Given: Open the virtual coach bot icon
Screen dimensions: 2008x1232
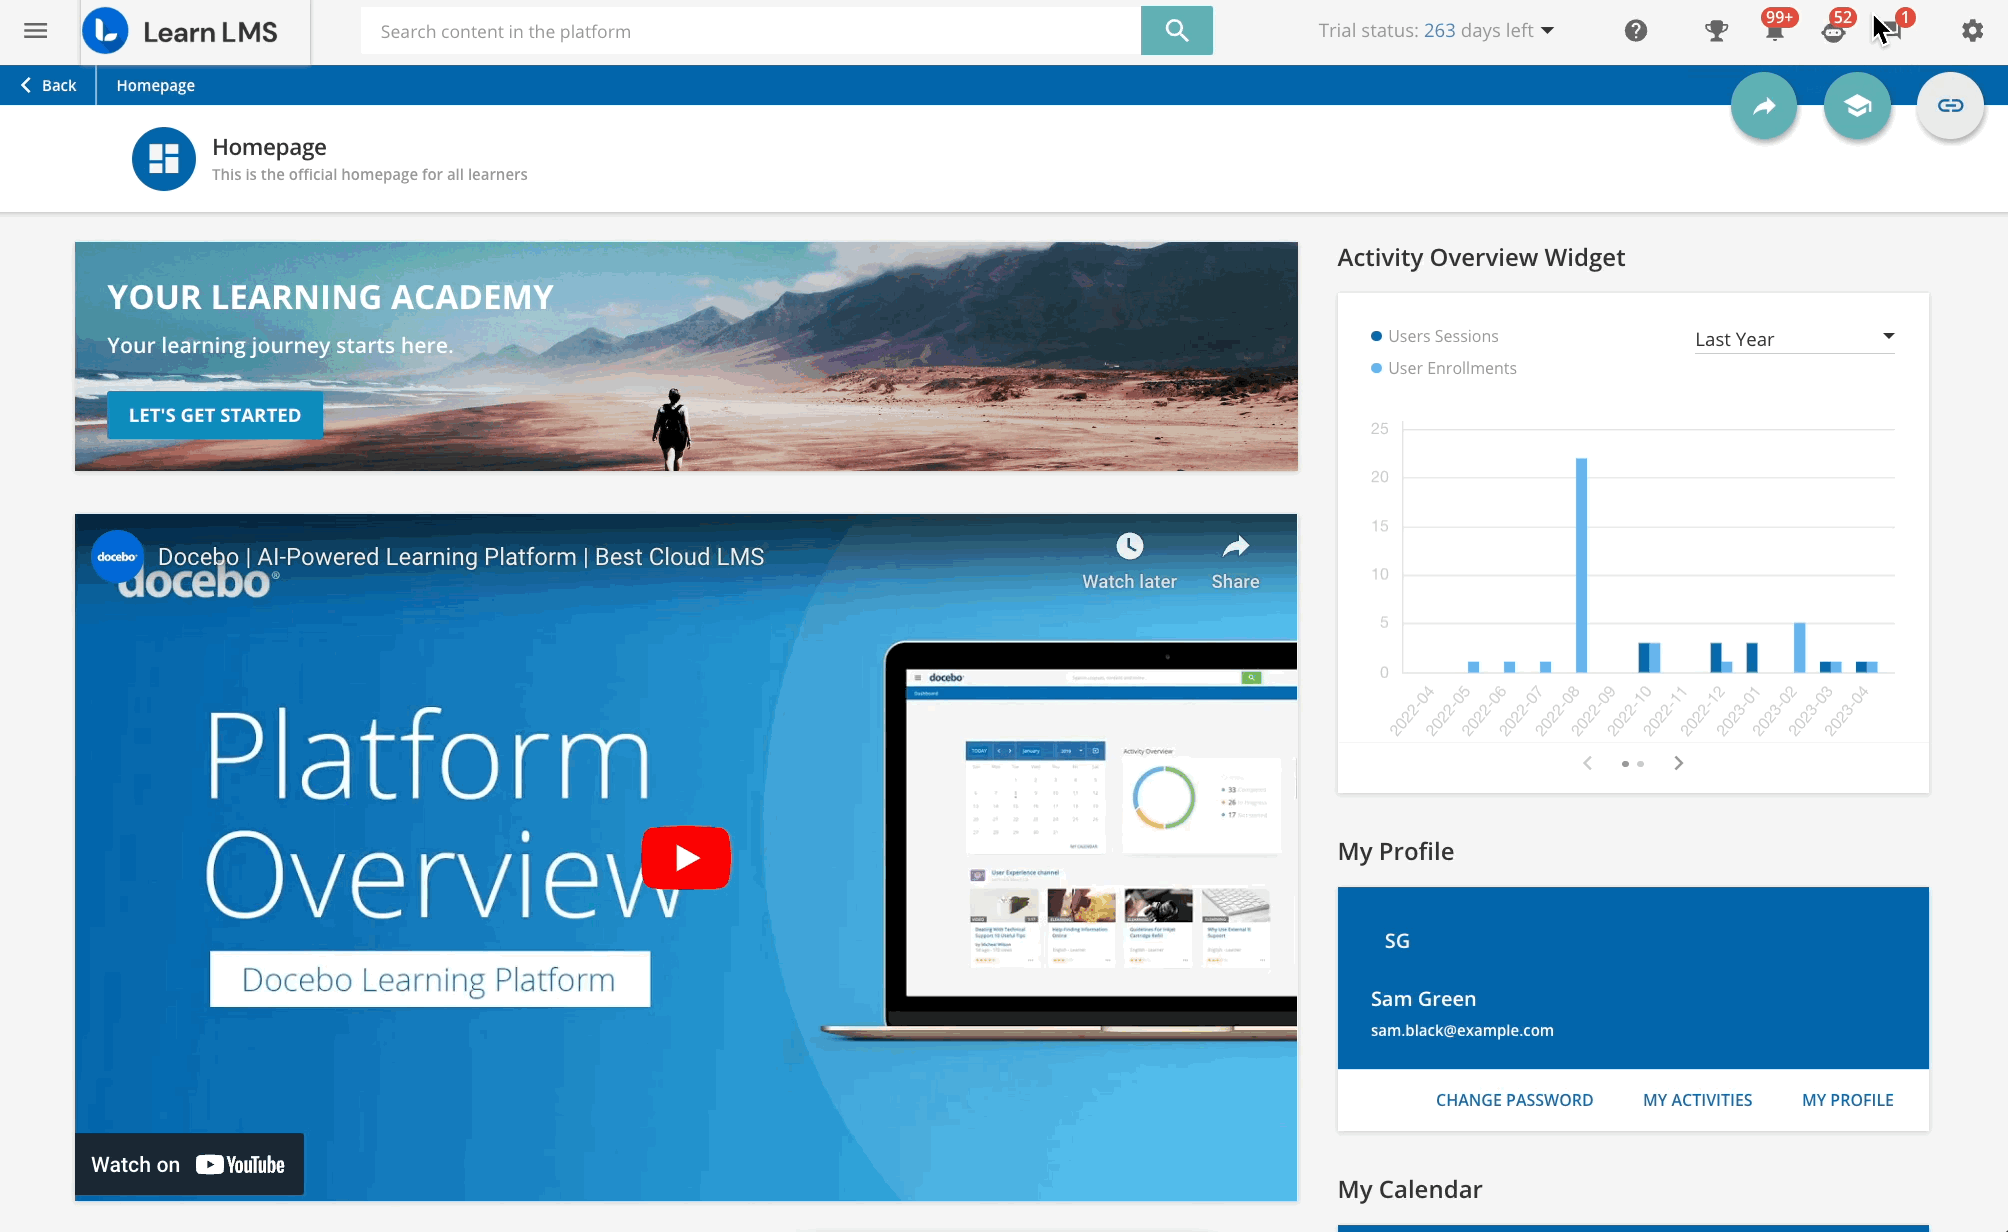Looking at the screenshot, I should [1833, 31].
